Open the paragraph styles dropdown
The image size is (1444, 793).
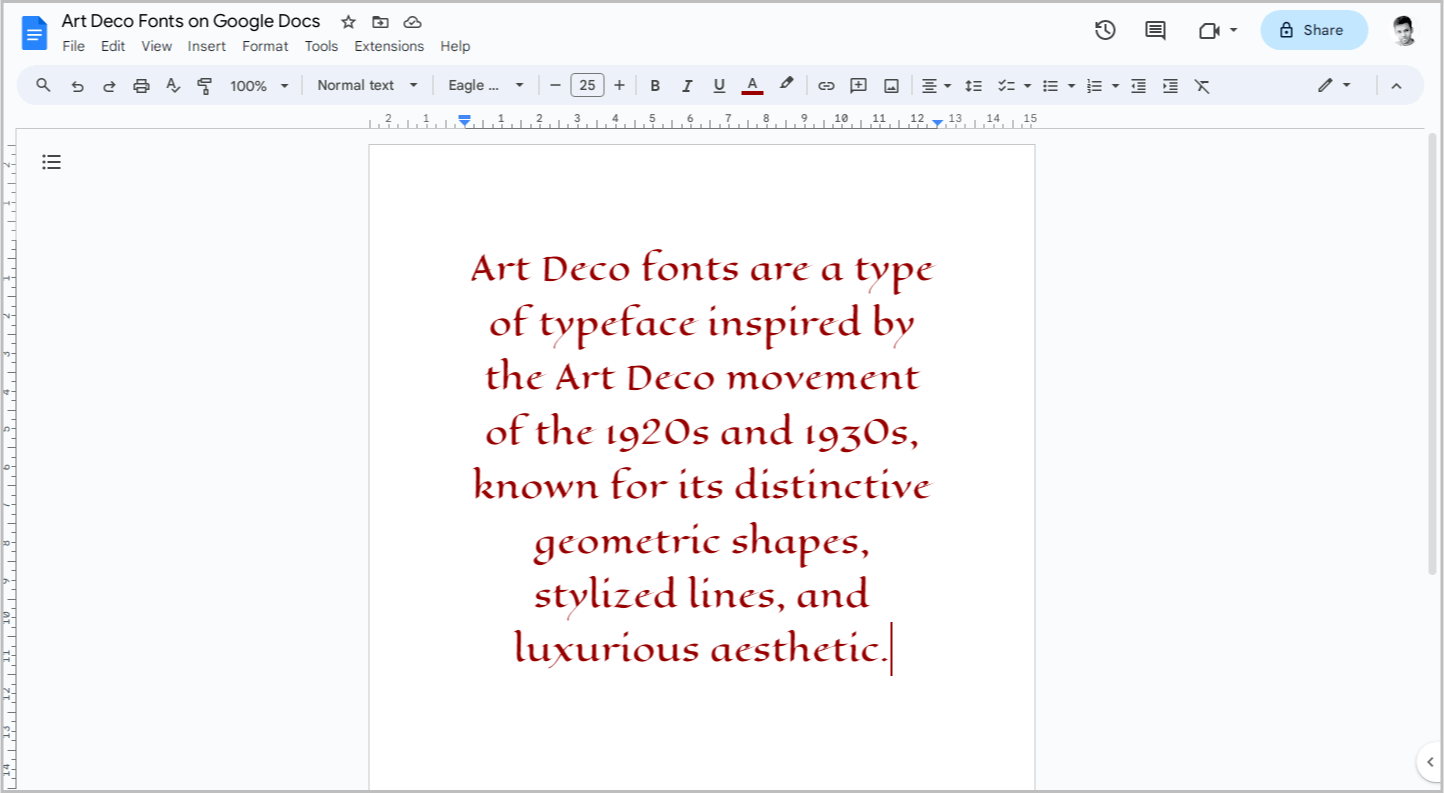(366, 85)
